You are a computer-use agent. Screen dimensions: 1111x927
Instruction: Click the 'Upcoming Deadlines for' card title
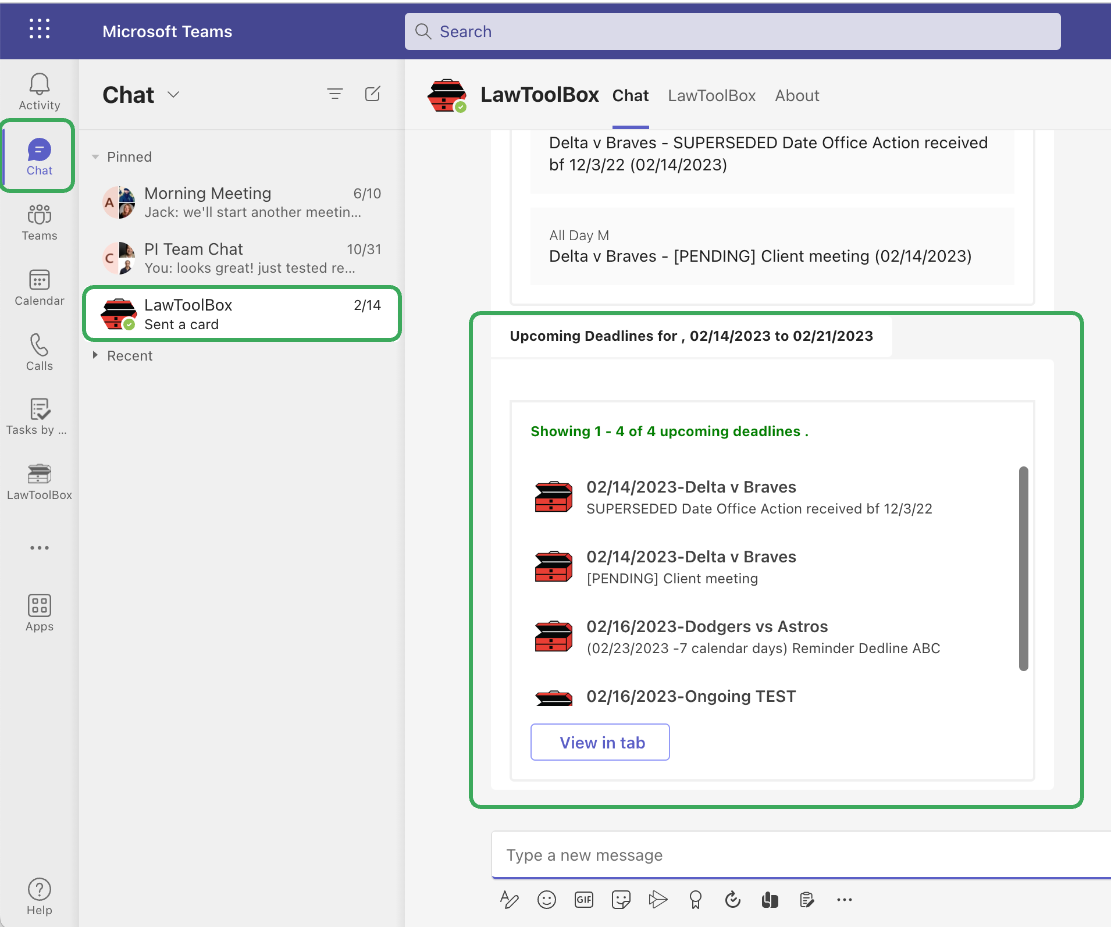[691, 336]
